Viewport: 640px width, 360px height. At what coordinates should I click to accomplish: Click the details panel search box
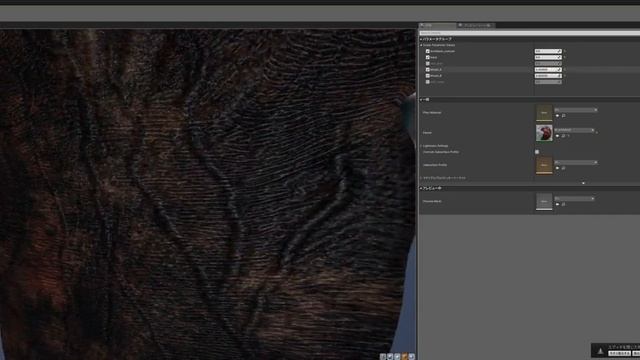(x=529, y=33)
